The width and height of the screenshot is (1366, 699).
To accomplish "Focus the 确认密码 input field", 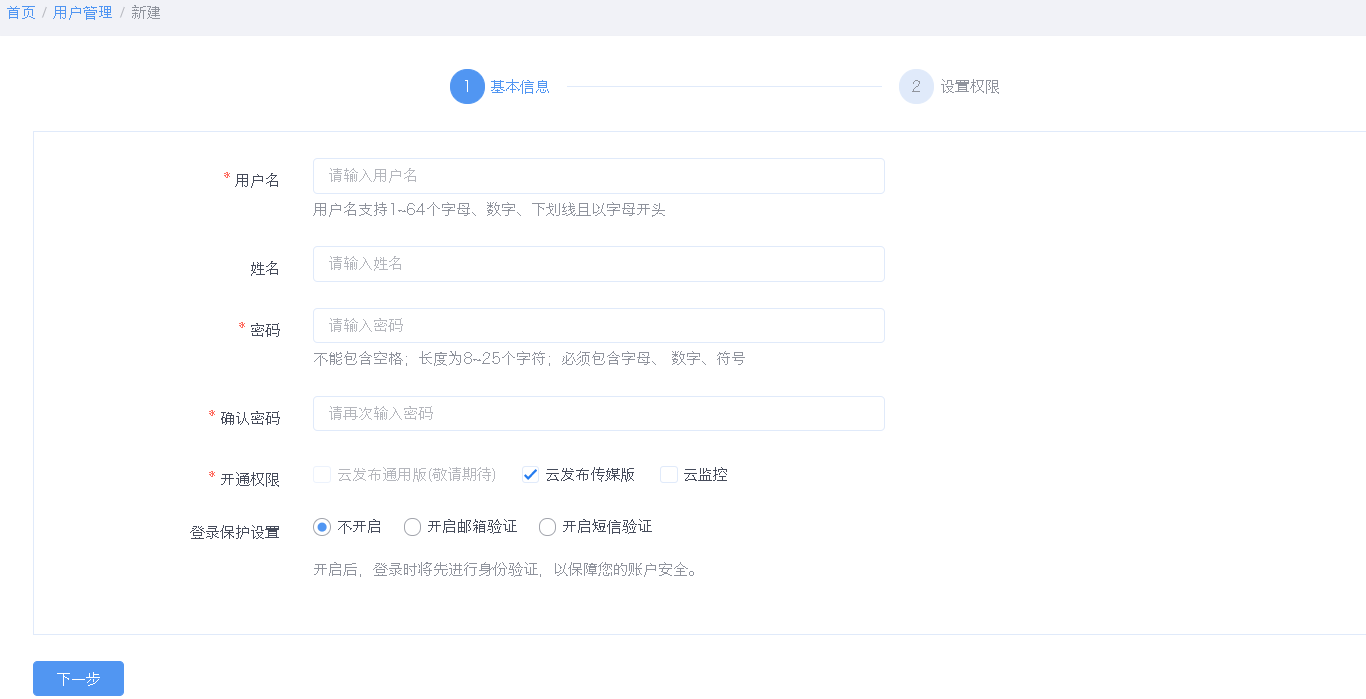I will coord(599,414).
